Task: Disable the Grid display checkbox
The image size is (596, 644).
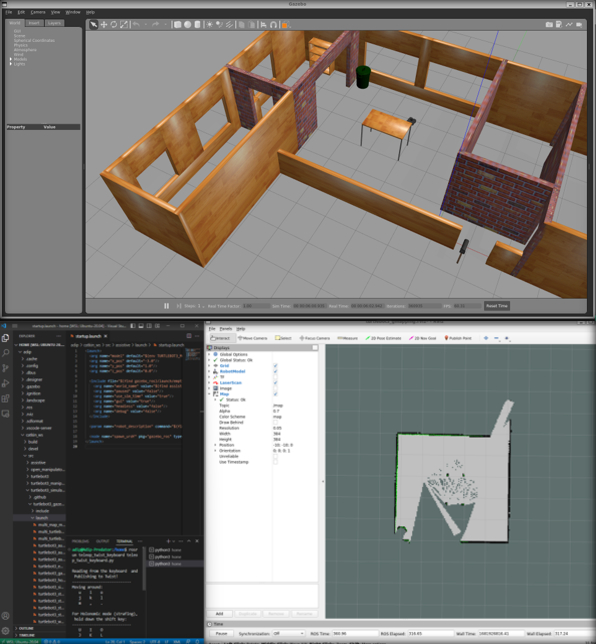Action: (275, 366)
